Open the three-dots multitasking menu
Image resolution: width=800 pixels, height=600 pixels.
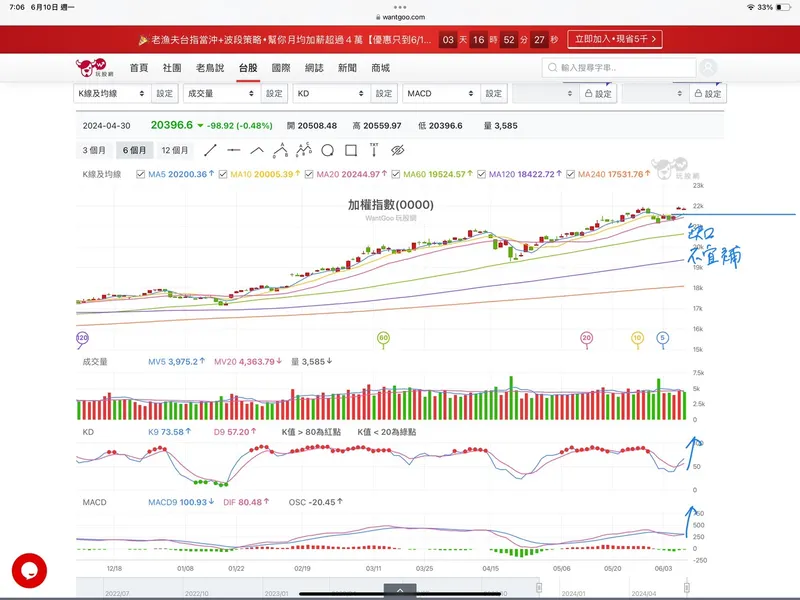pyautogui.click(x=400, y=7)
